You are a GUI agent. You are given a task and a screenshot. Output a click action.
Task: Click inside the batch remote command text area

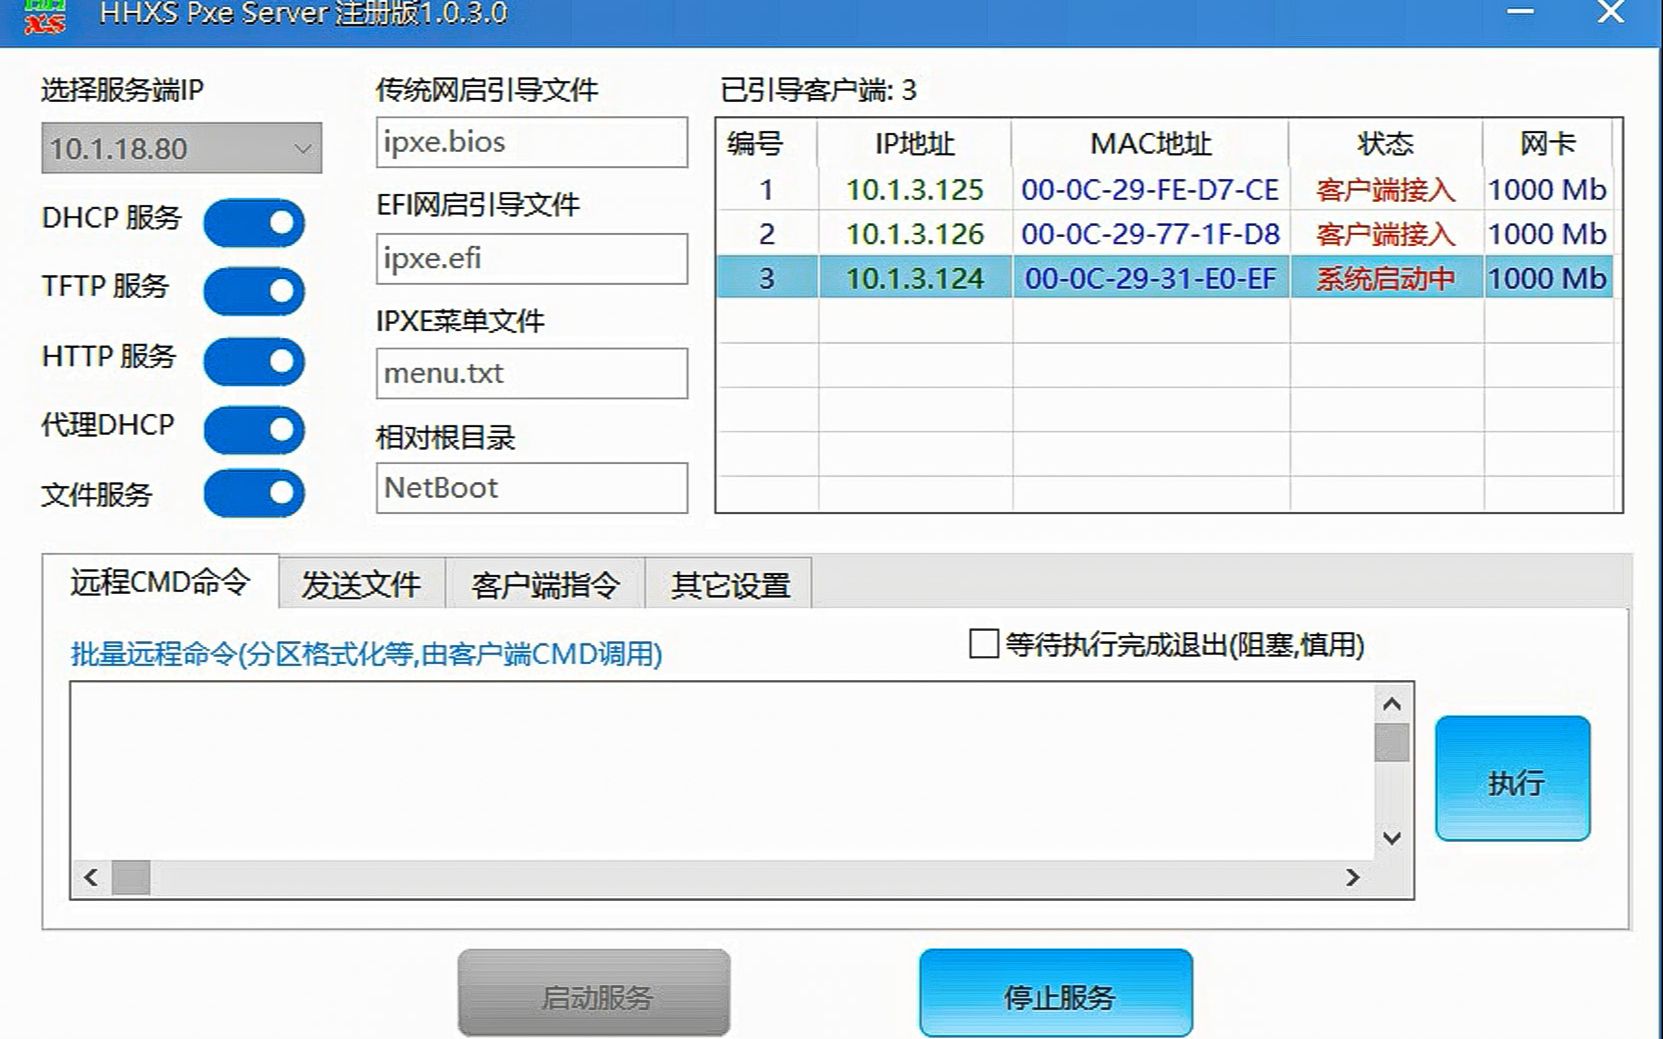point(722,771)
